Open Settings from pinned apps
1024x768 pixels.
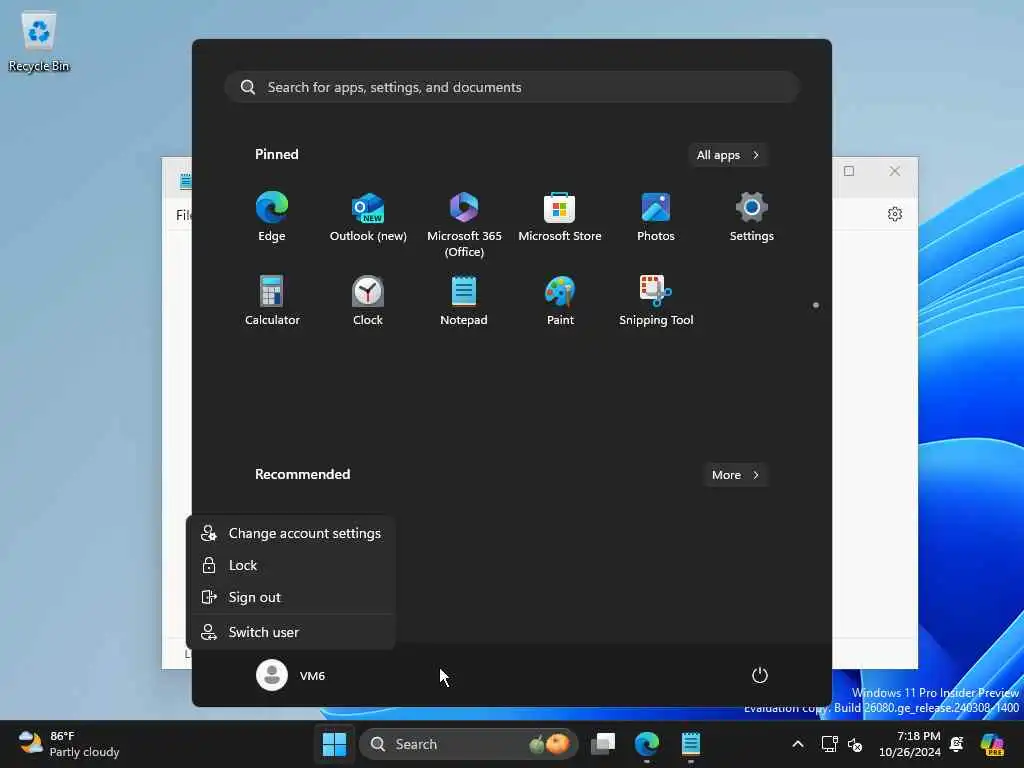[752, 217]
